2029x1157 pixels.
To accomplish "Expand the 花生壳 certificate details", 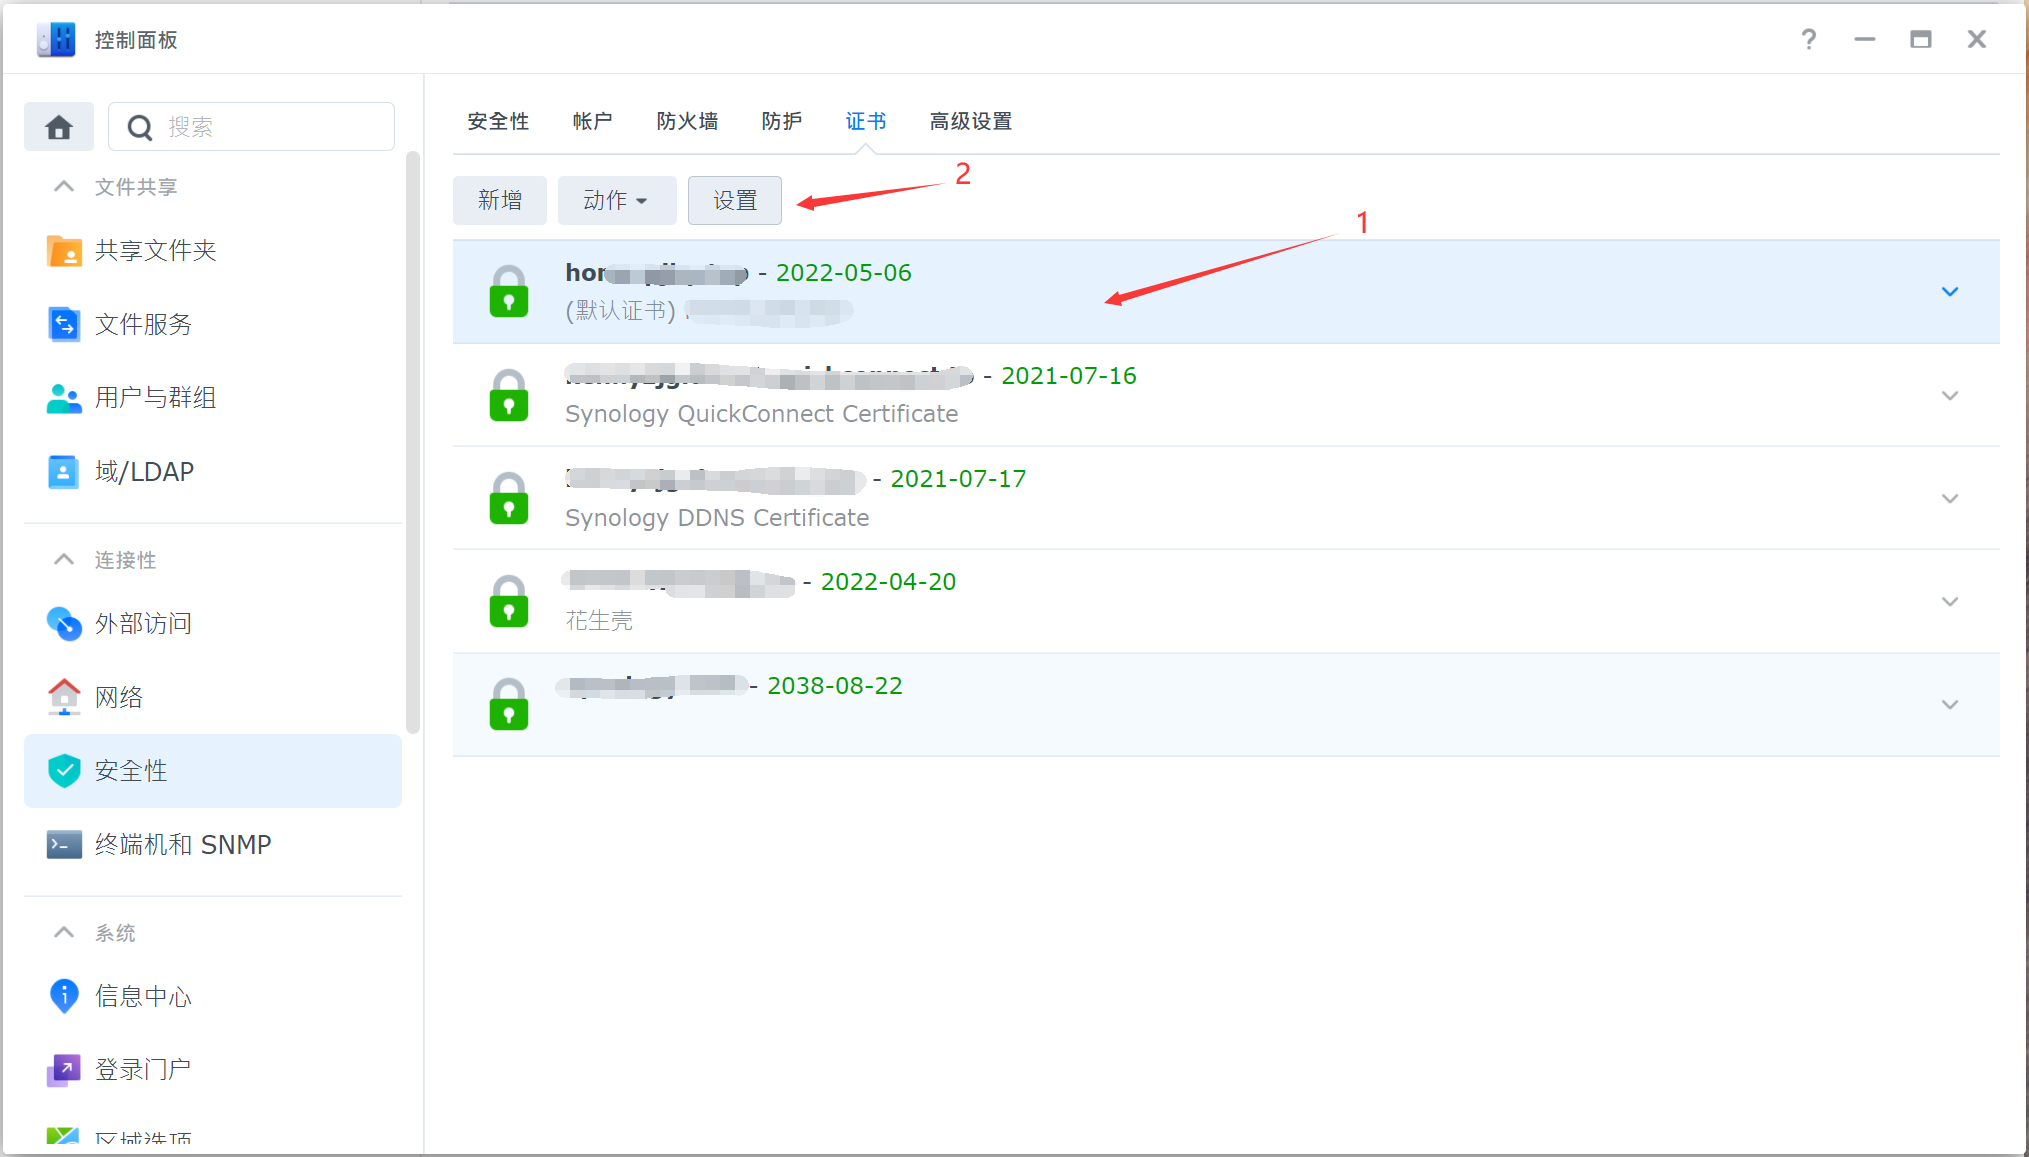I will (x=1950, y=601).
